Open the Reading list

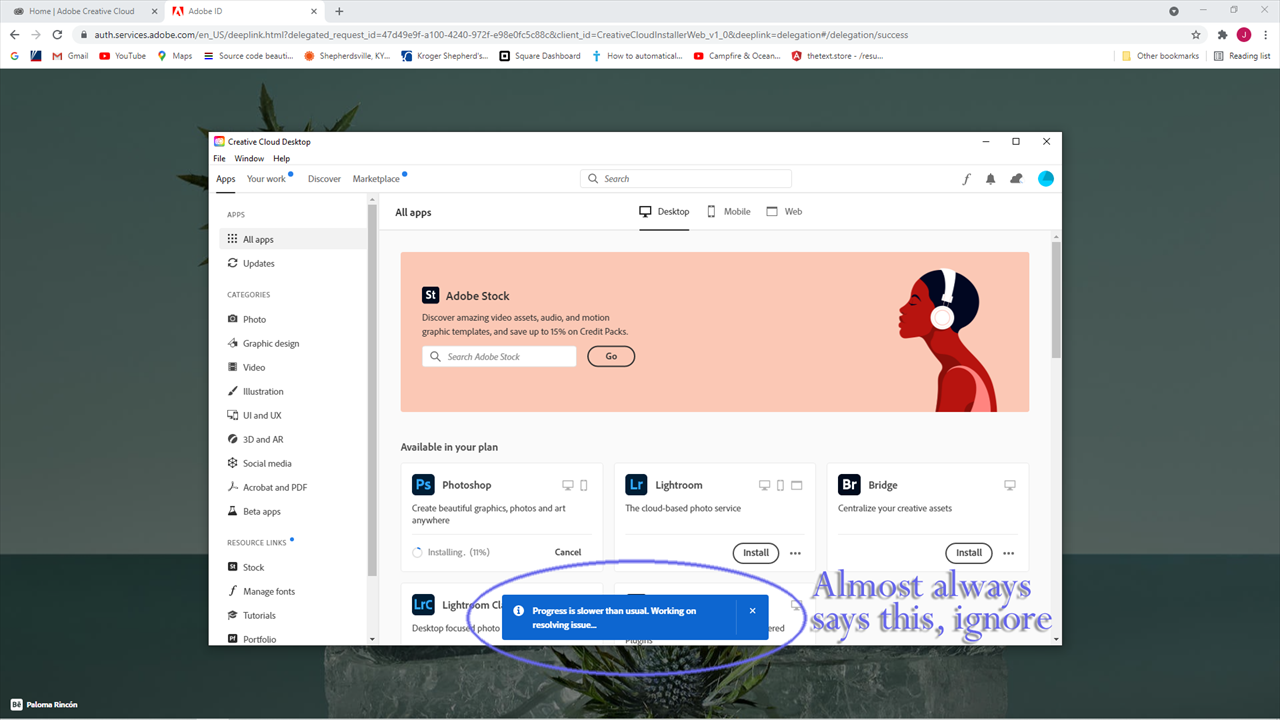click(x=1242, y=56)
